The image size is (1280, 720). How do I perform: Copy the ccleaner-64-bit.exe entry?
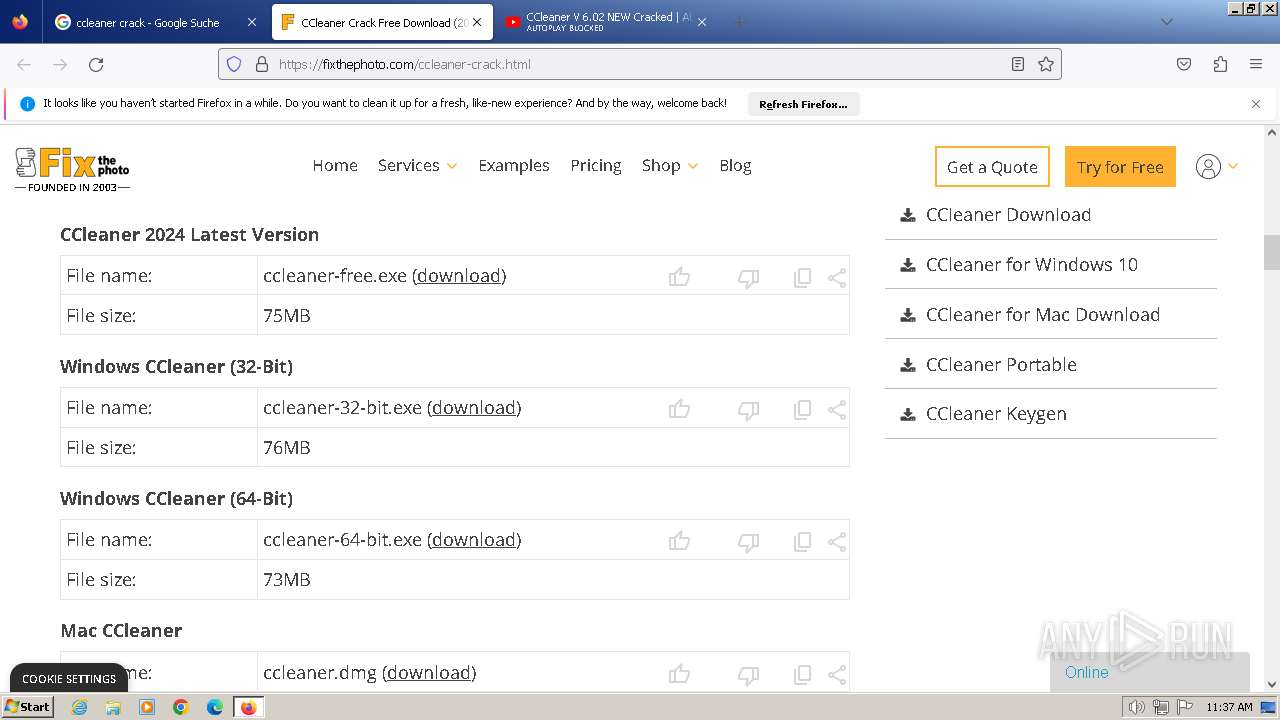click(802, 542)
